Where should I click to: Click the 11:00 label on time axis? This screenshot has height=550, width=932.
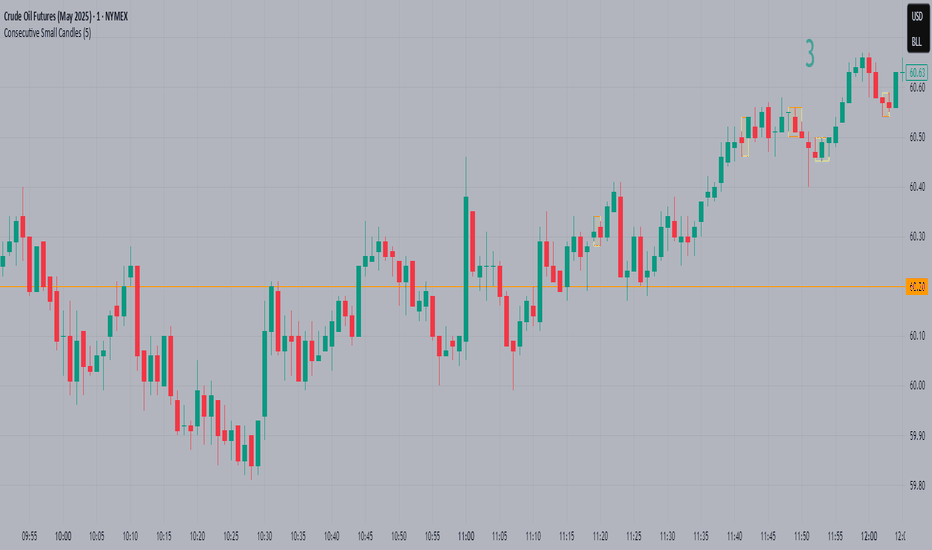tap(466, 536)
